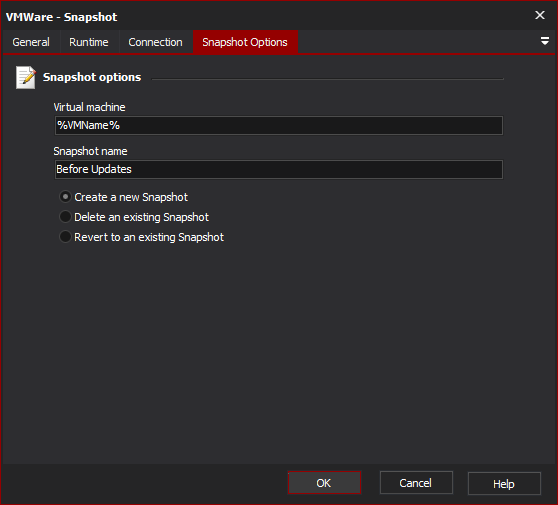Open the Runtime tab
Viewport: 558px width, 505px height.
[89, 42]
